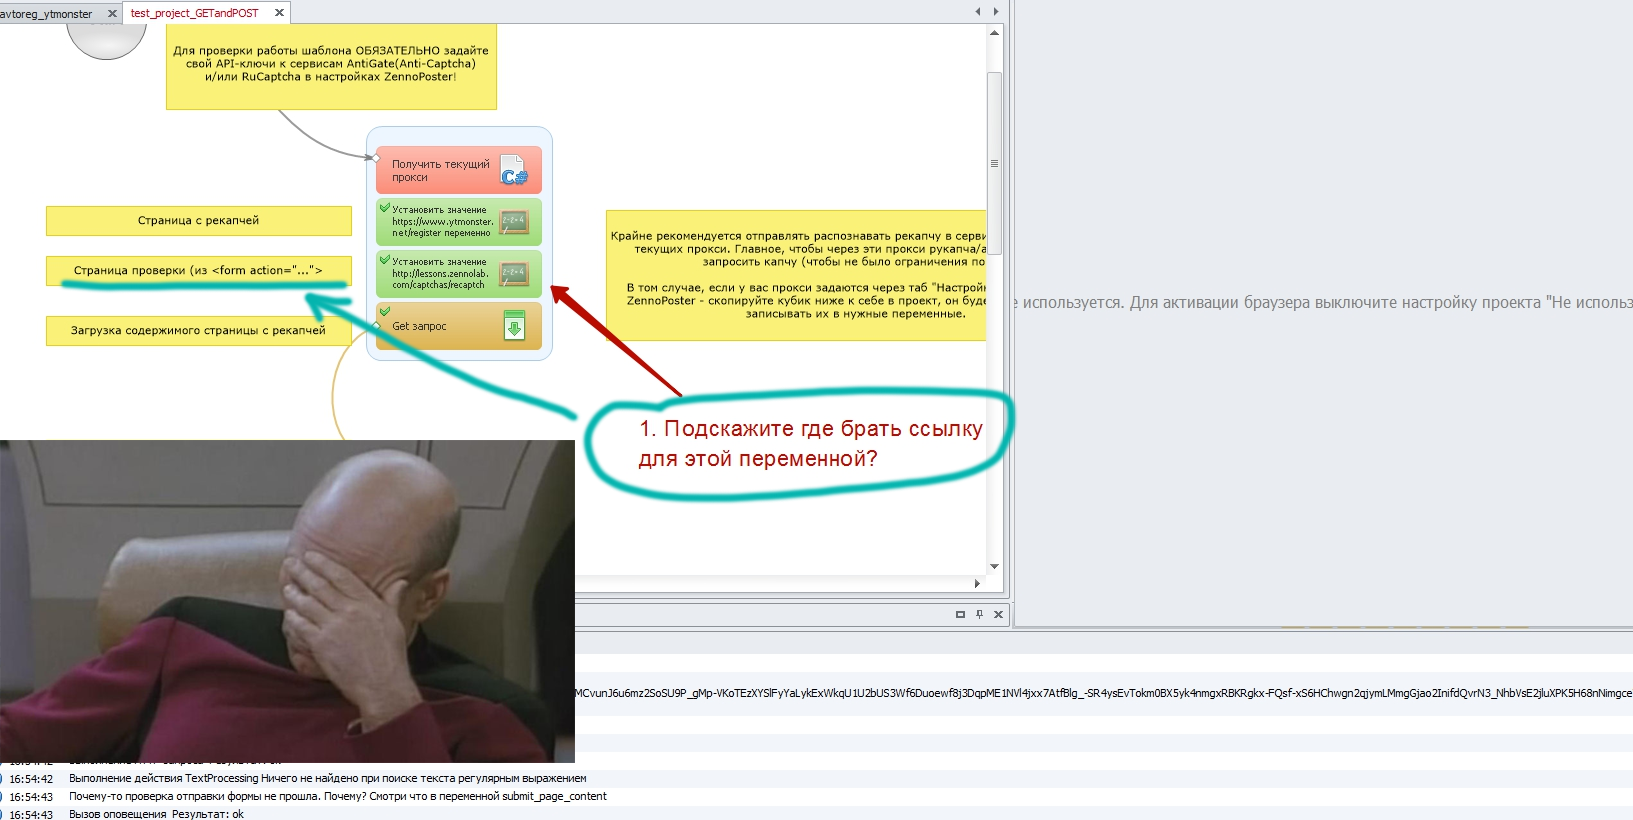Click browser disabled message in right pane

1323,303
